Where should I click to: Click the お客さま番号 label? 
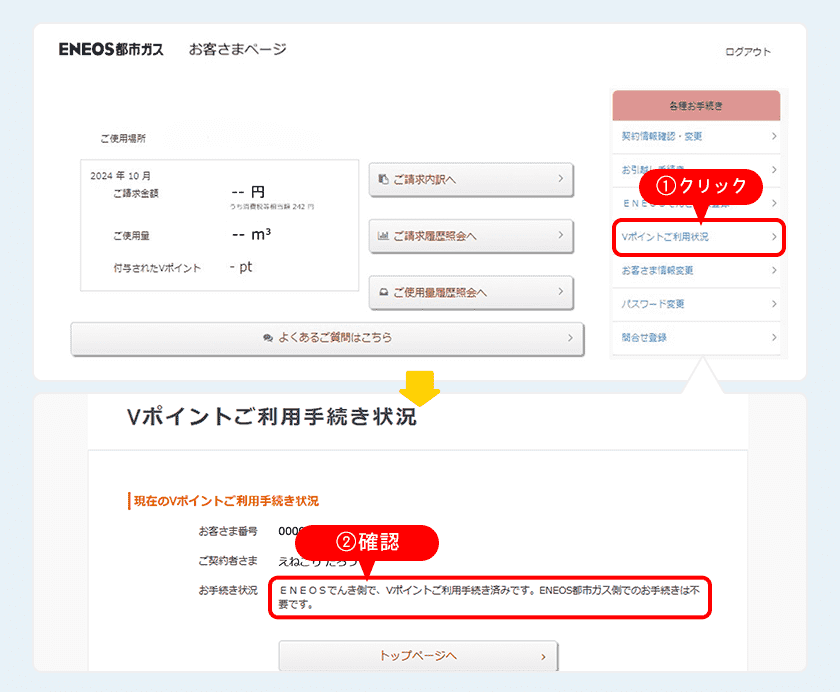(228, 531)
